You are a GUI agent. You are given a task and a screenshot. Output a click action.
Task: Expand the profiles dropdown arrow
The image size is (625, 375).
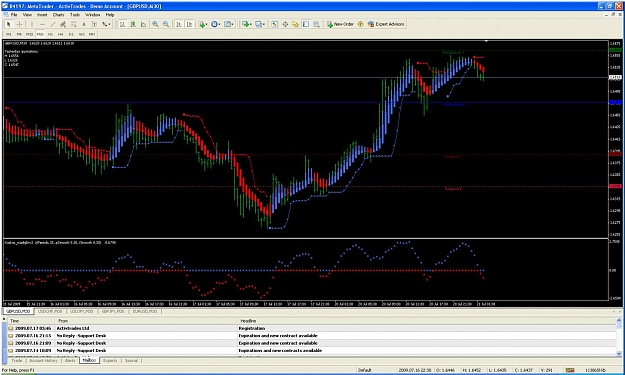coord(264,24)
